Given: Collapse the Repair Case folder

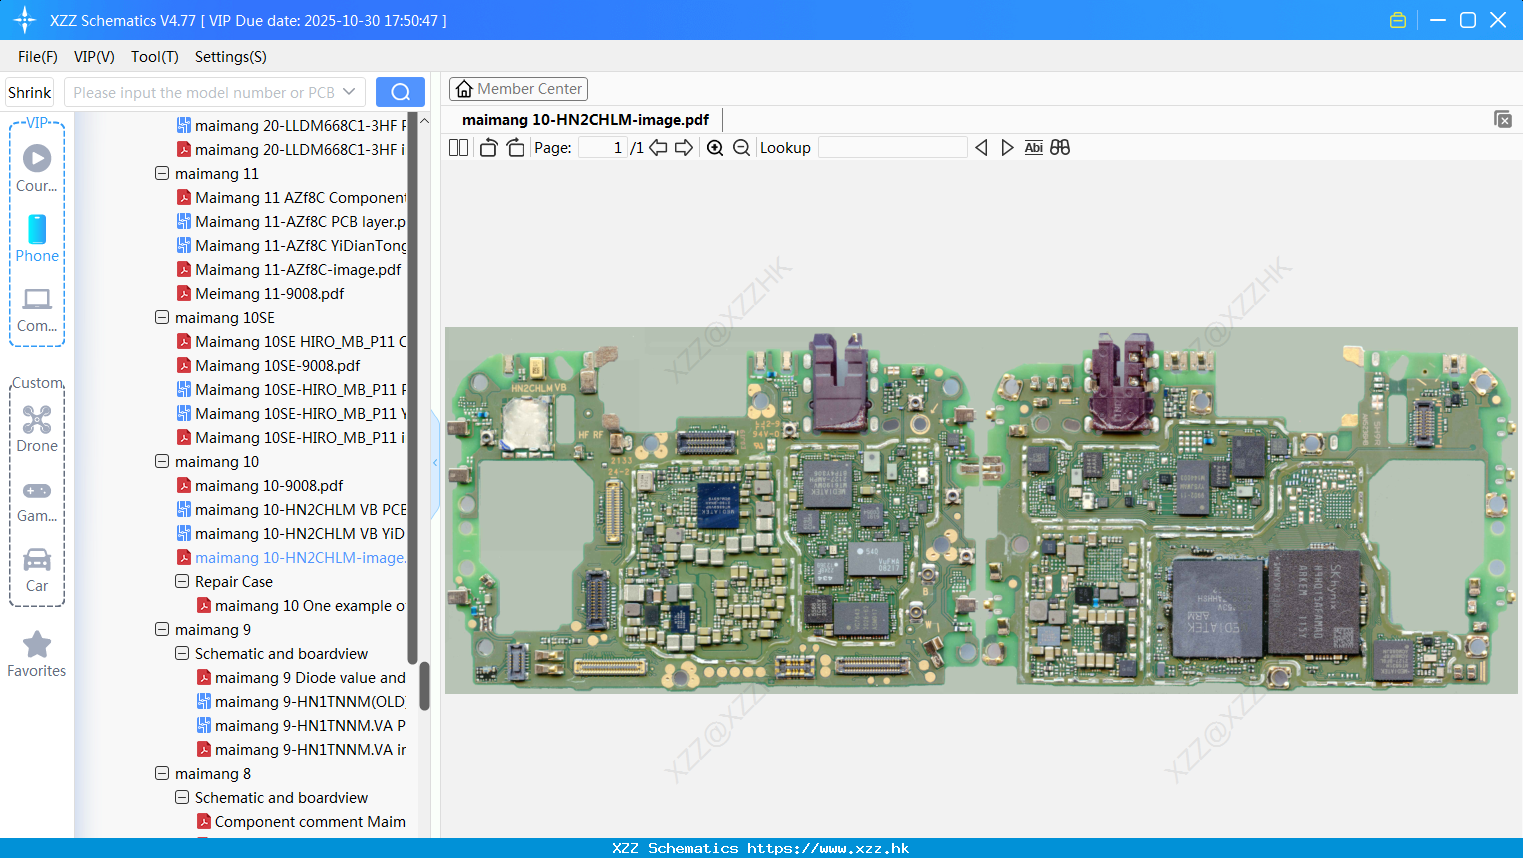Looking at the screenshot, I should (182, 581).
